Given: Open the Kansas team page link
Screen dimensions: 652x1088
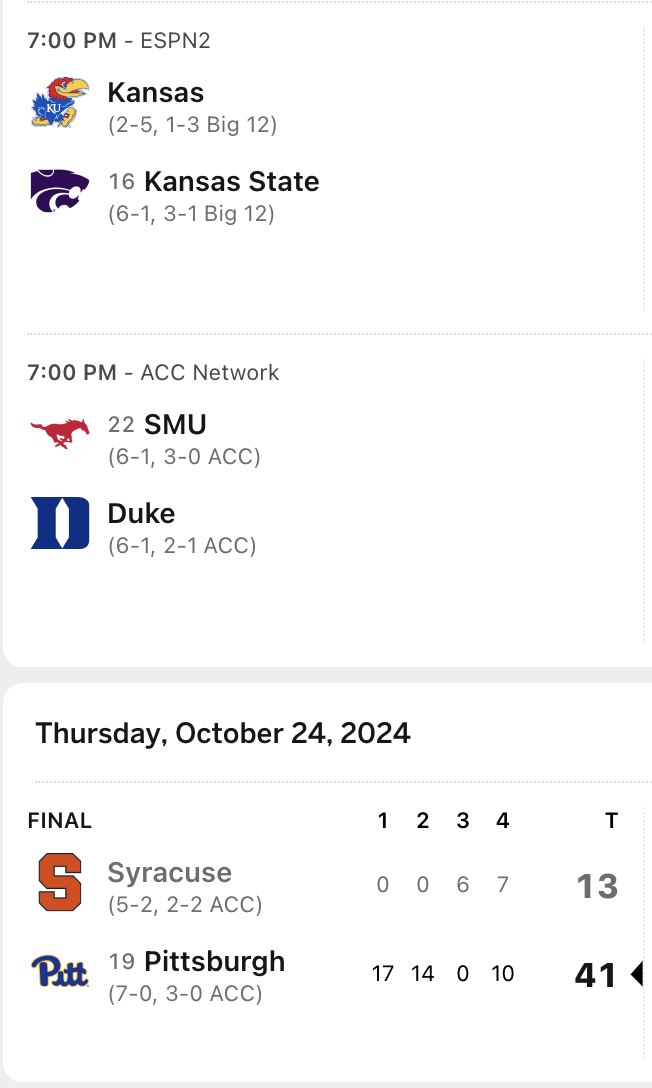Looking at the screenshot, I should coord(156,93).
